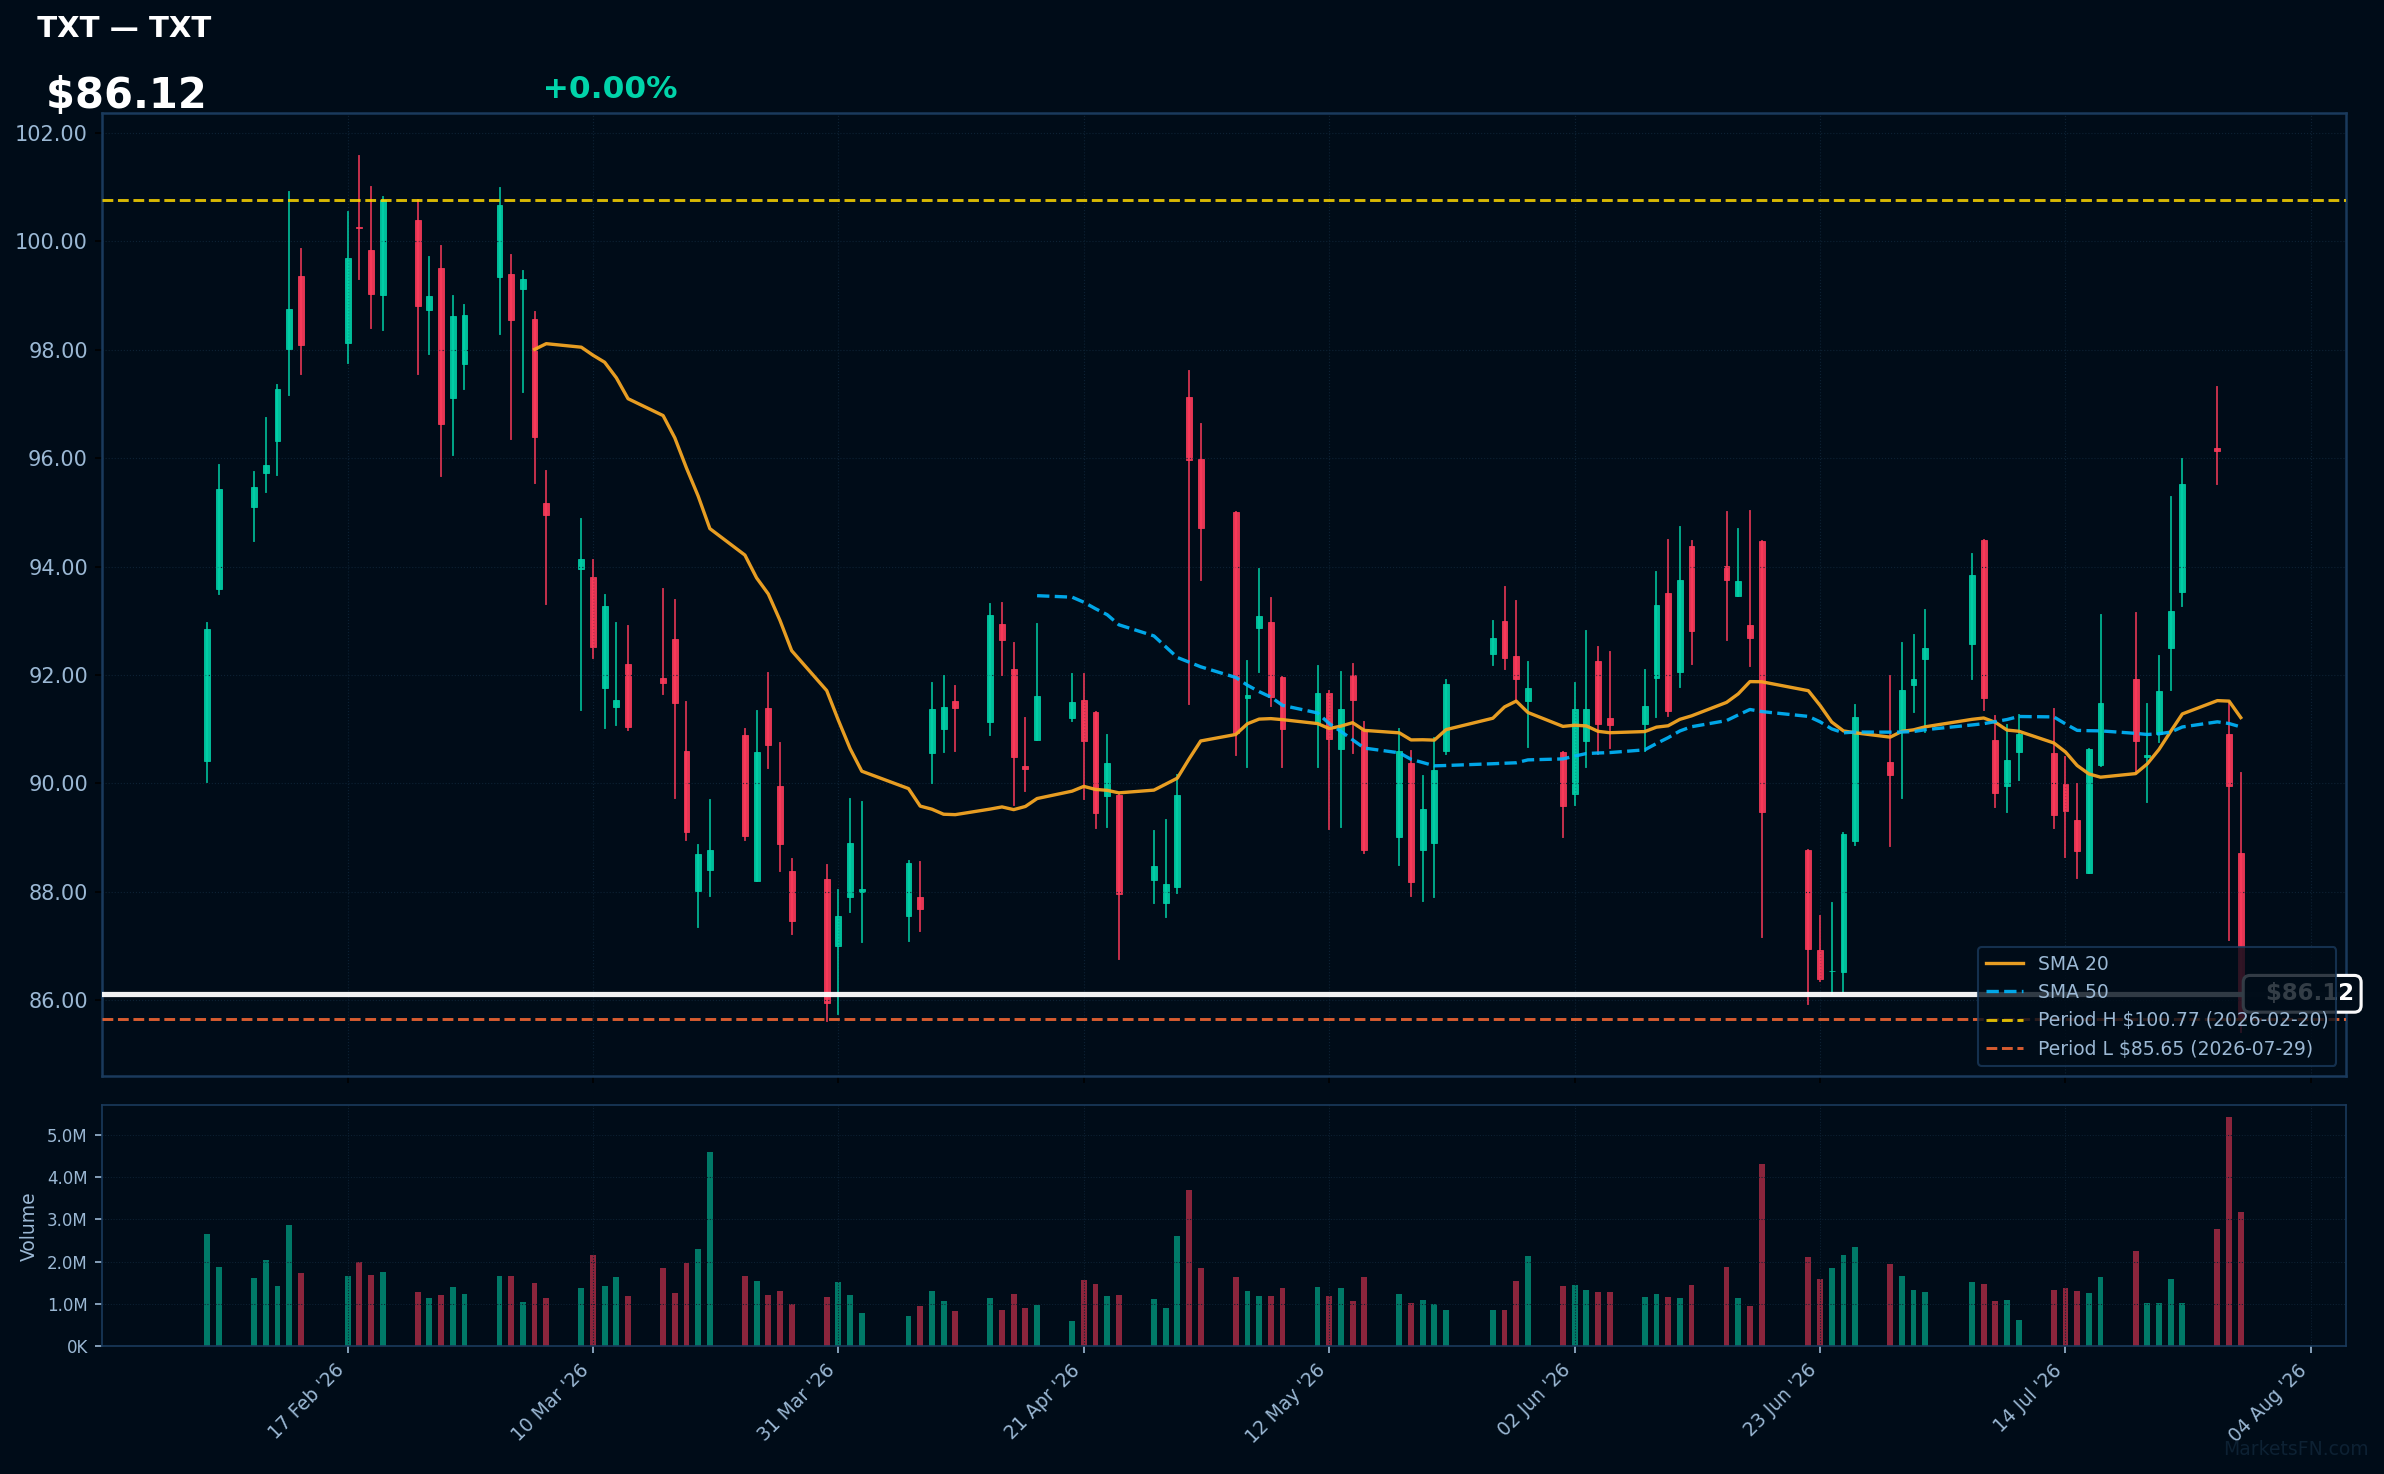
Task: Click the $86.12 price headline
Action: 126,94
